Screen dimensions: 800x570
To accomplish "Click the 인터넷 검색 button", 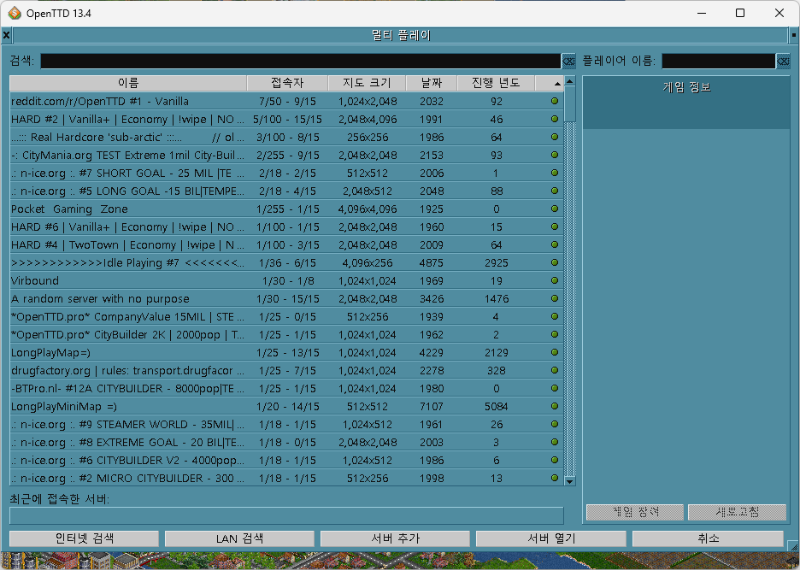I will pos(84,539).
